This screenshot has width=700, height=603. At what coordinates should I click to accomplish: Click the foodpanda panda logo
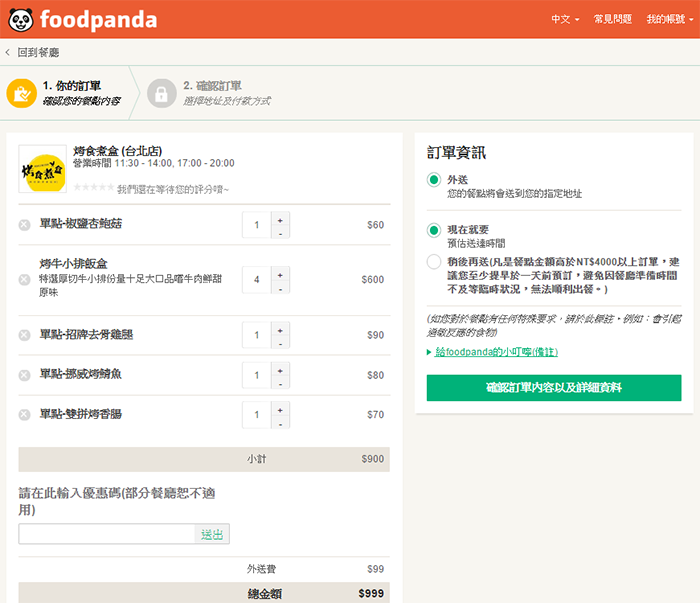[x=21, y=20]
